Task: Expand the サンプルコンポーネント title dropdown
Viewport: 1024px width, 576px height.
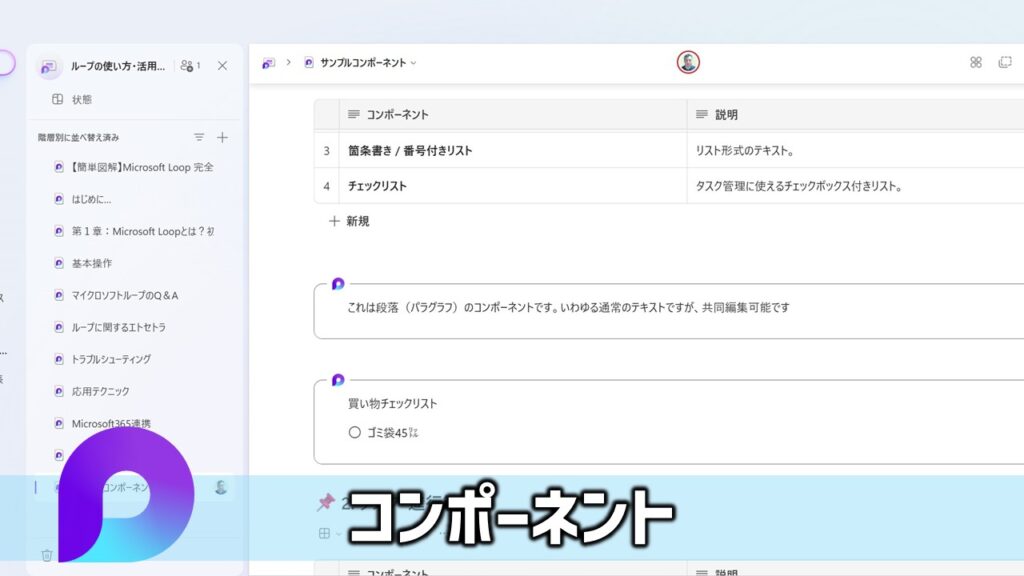Action: pos(413,63)
